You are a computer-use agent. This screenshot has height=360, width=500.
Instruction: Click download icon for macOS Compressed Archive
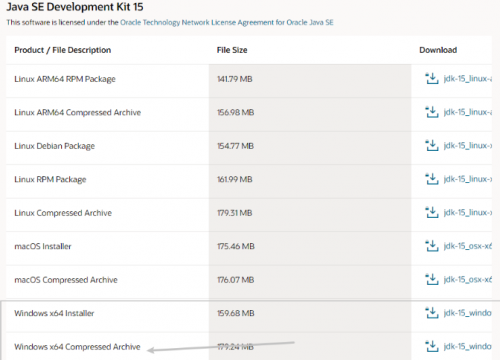point(432,279)
